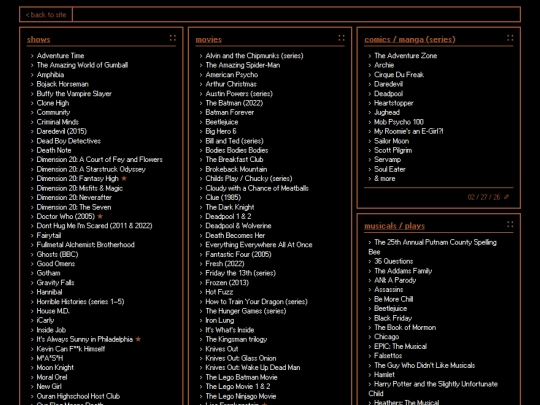Viewport: 540px width, 405px height.
Task: Click the chevron before American Psycho
Action: pos(201,75)
